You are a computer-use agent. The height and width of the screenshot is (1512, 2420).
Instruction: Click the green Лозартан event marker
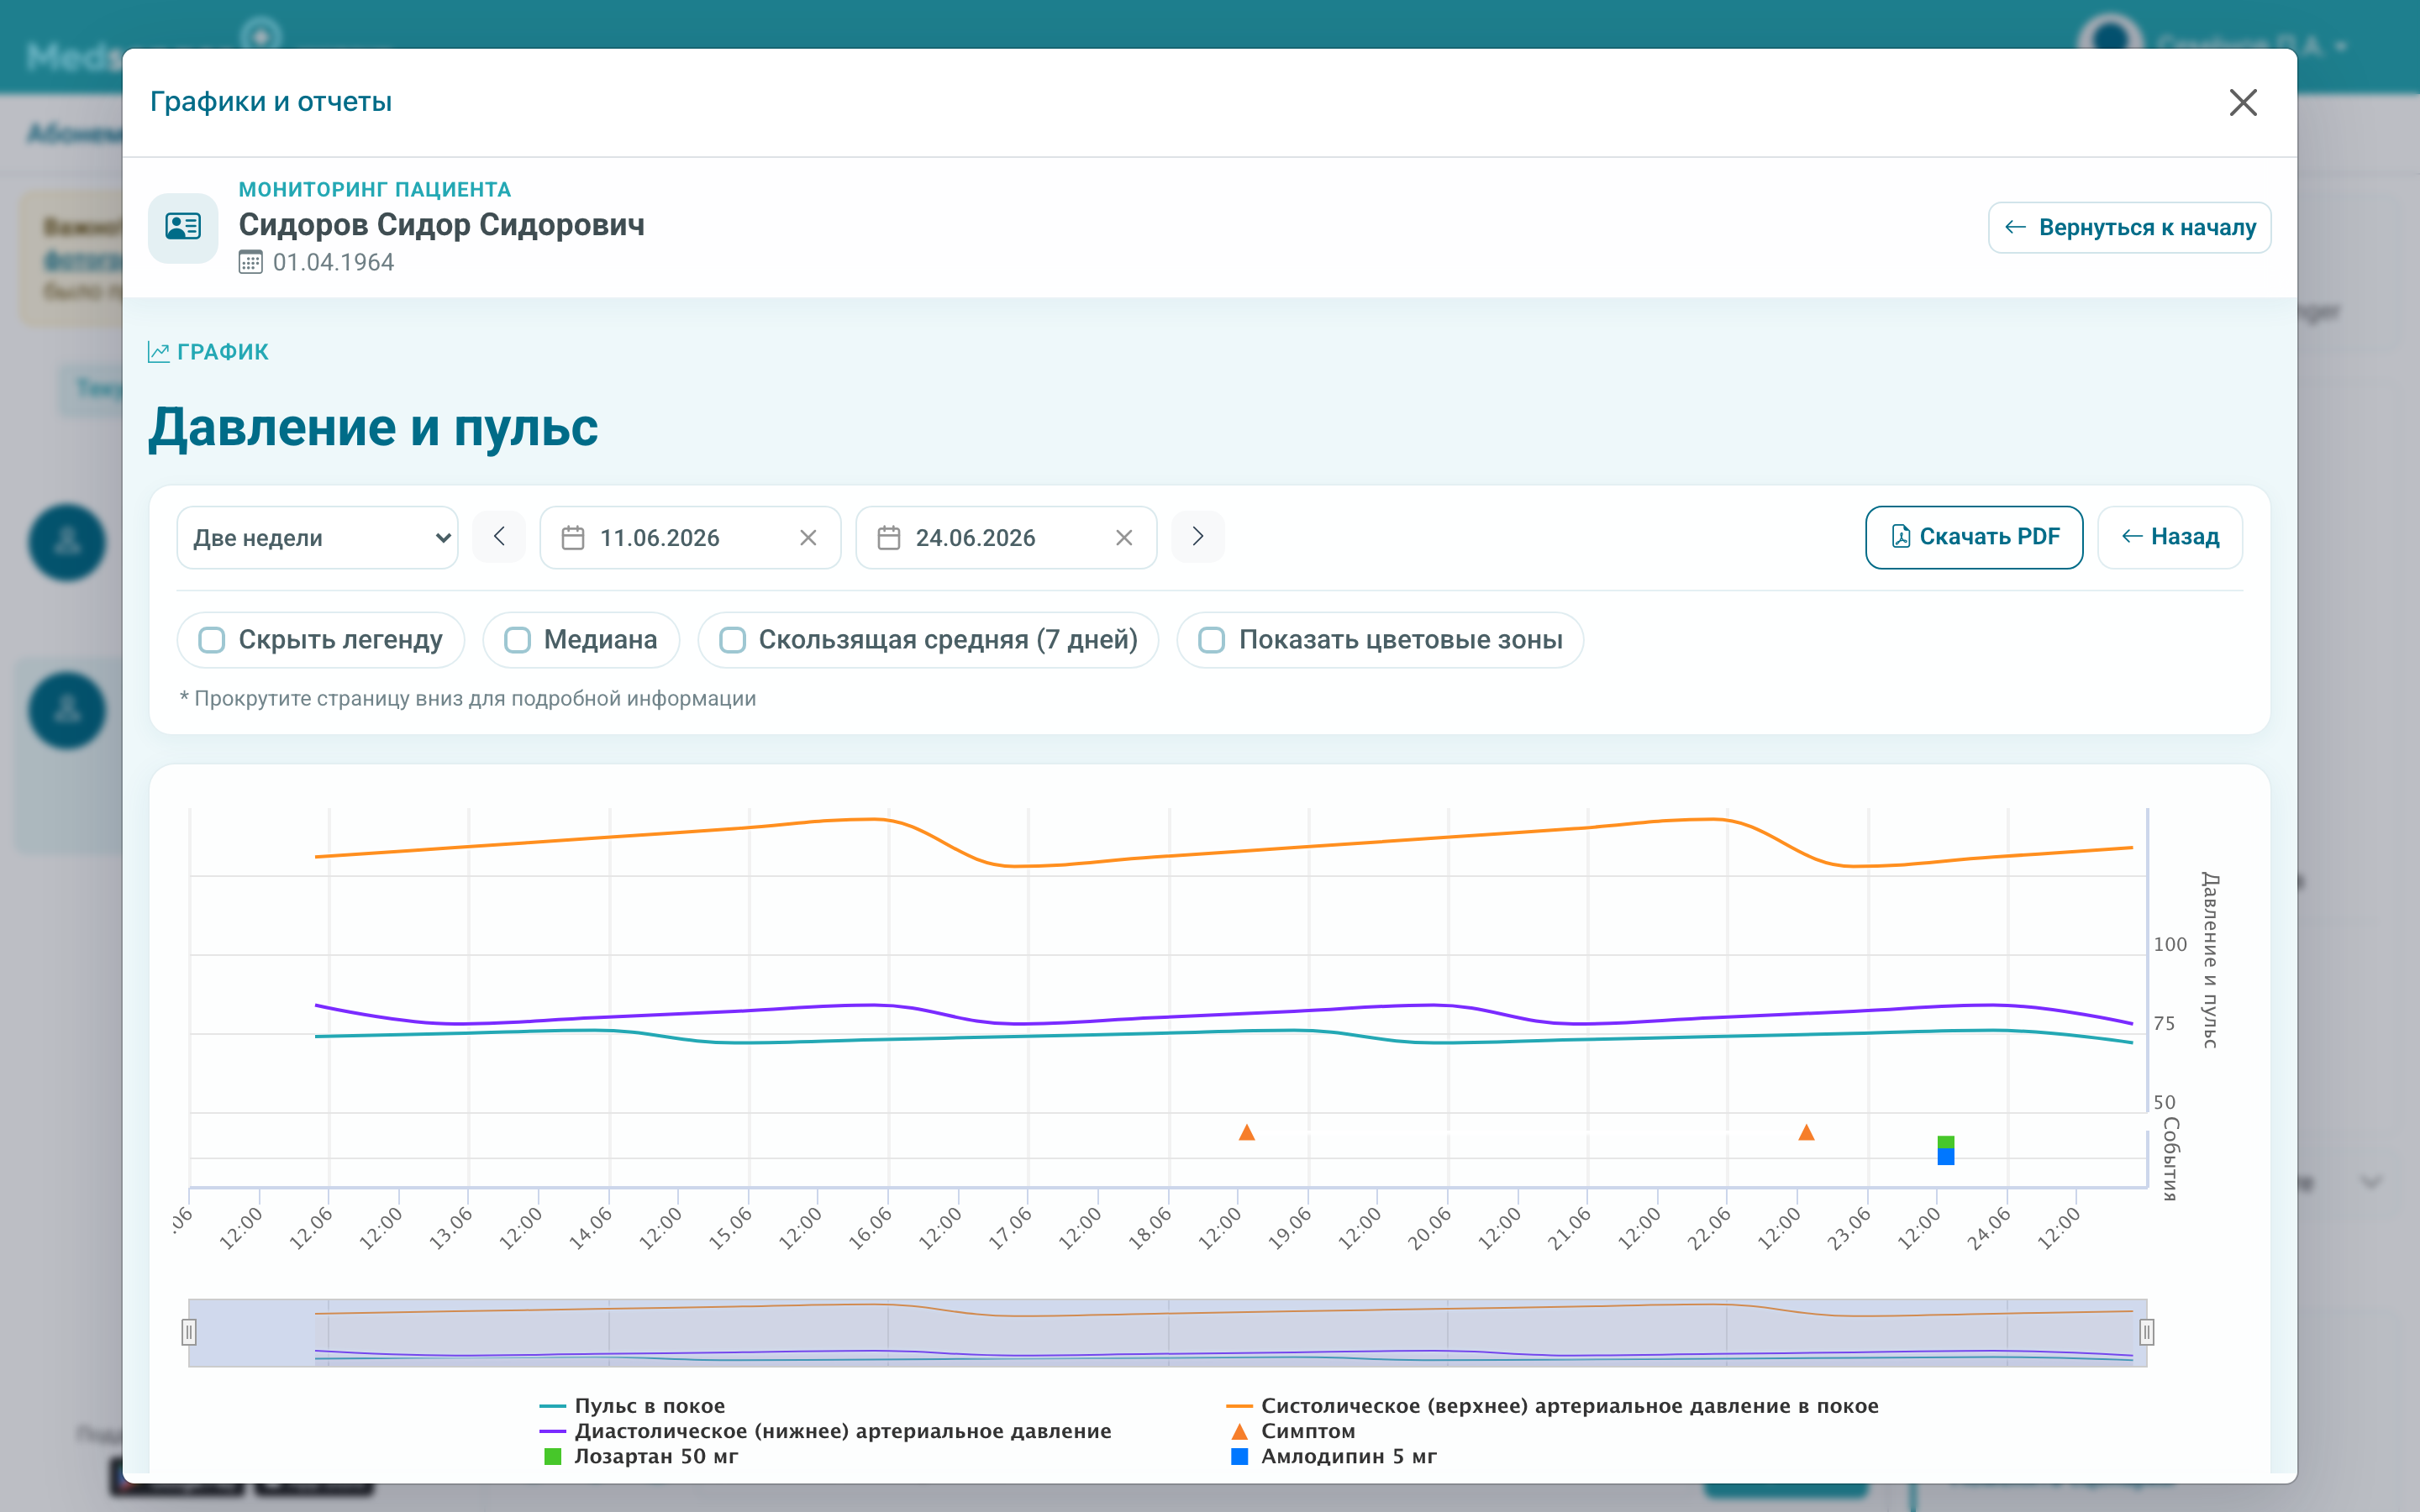pyautogui.click(x=1946, y=1142)
